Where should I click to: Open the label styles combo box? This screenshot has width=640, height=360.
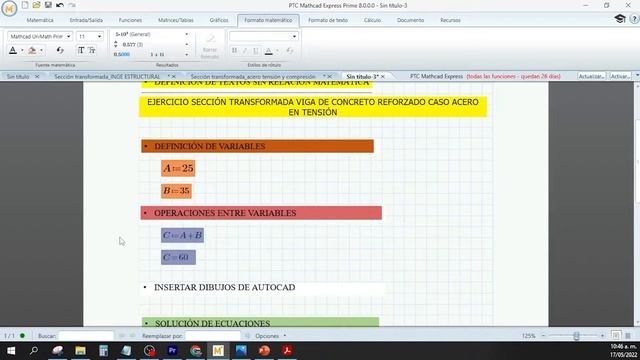coord(264,36)
